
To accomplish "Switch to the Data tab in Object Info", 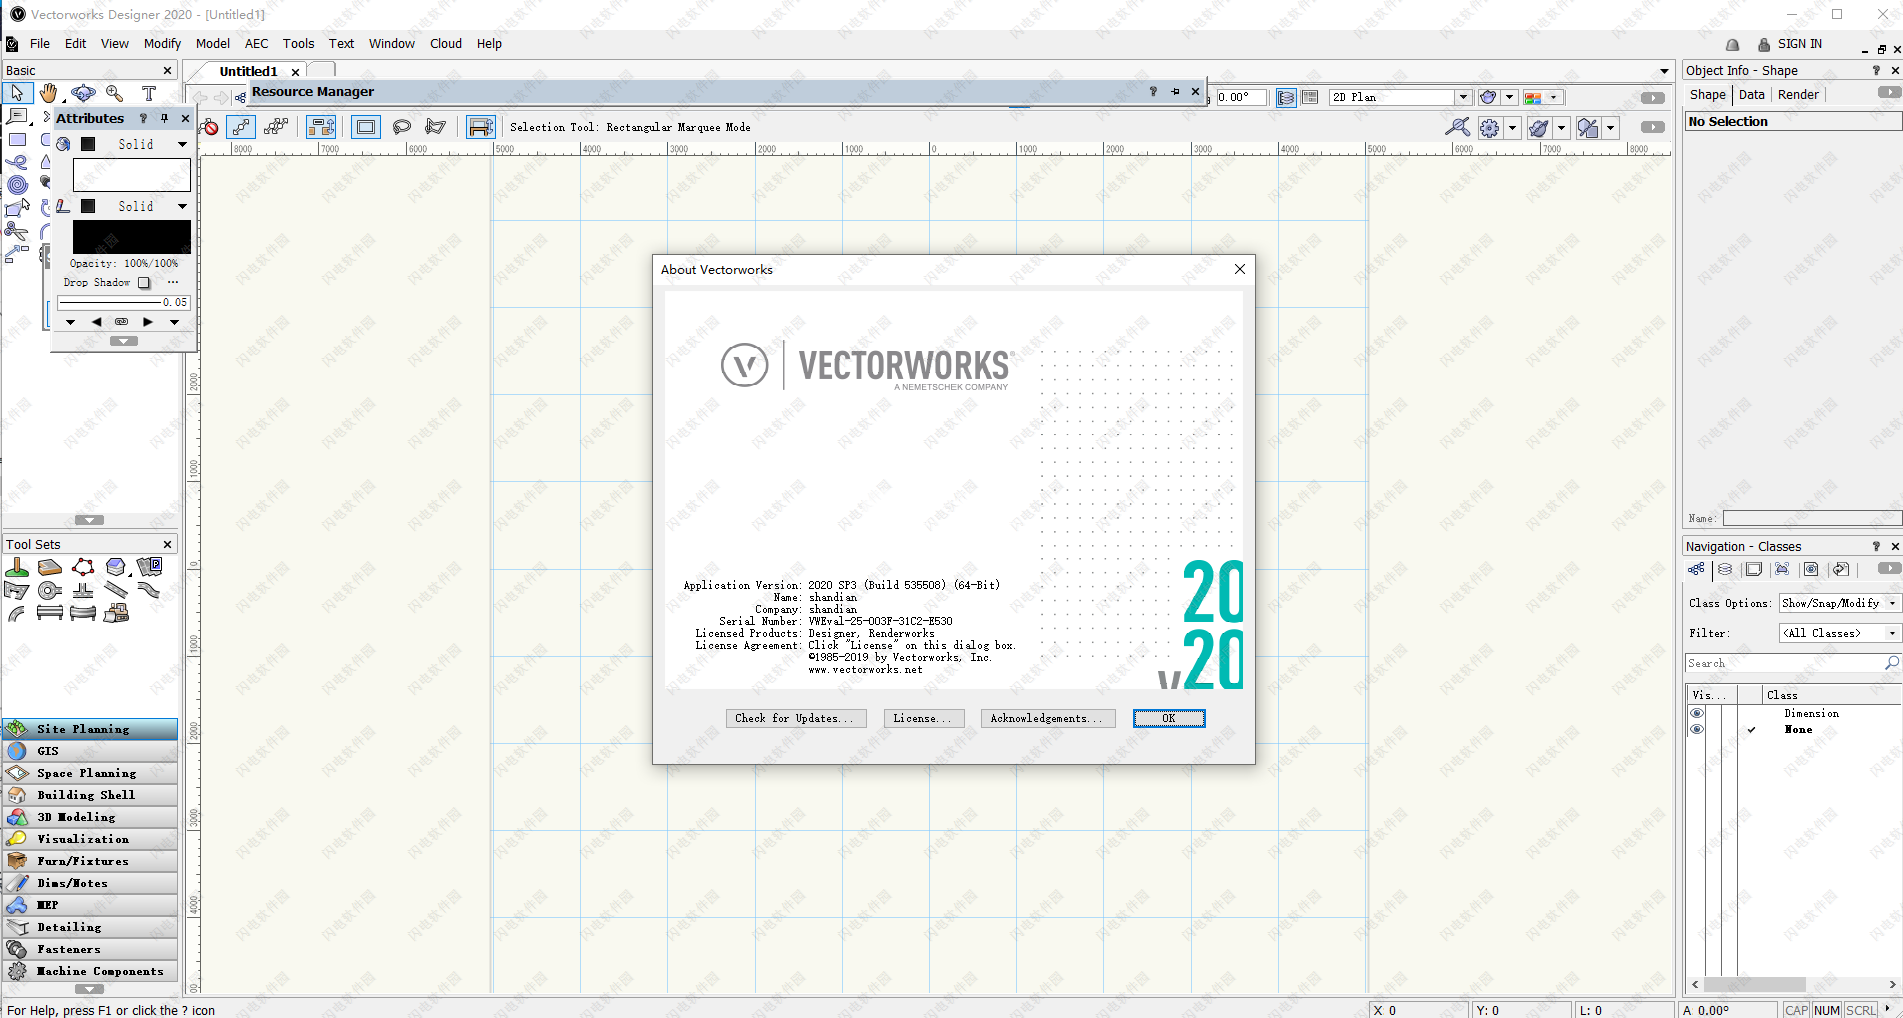I will pos(1752,94).
